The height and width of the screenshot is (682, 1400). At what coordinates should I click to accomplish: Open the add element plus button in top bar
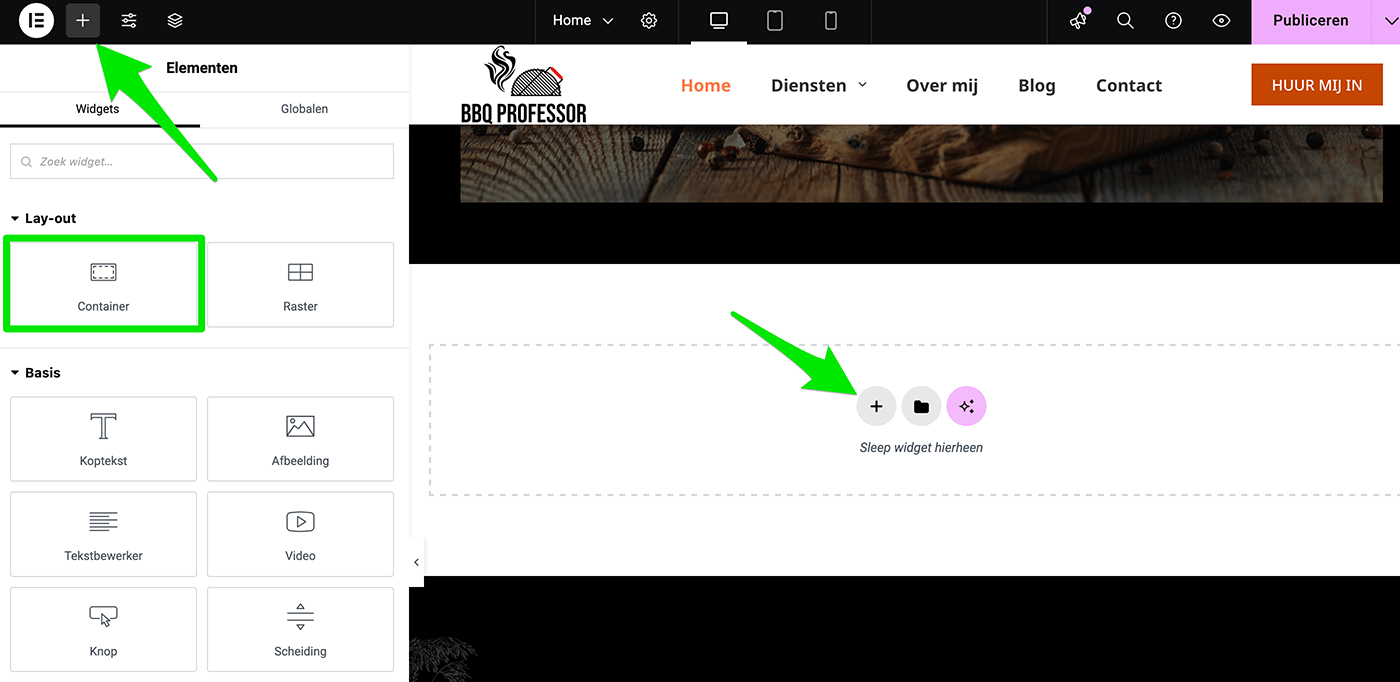(83, 21)
